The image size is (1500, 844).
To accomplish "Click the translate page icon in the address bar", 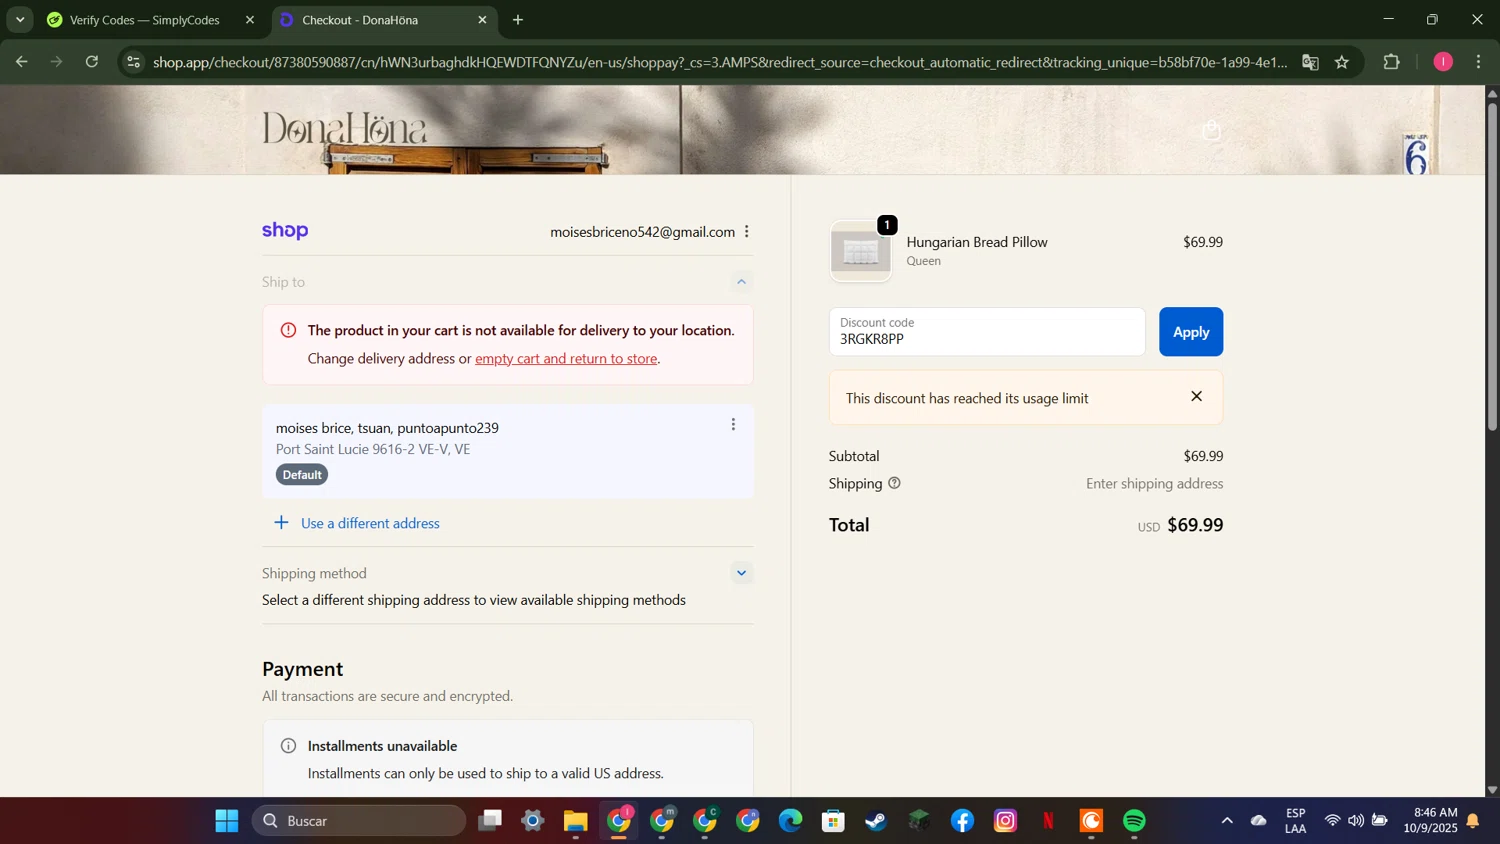I will coord(1310,62).
